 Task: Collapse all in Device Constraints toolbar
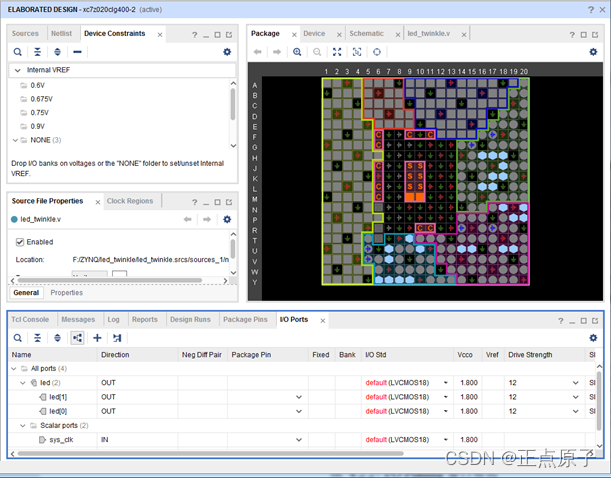[x=37, y=52]
